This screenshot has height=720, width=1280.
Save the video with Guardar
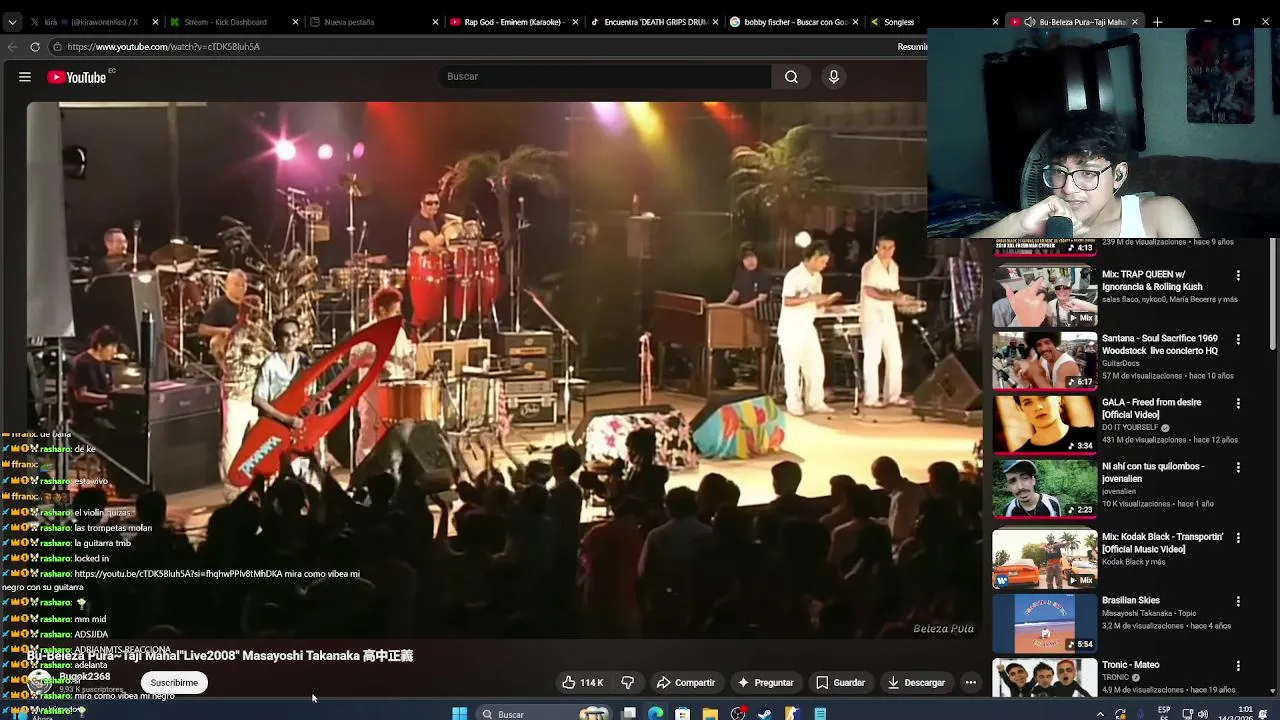[840, 683]
